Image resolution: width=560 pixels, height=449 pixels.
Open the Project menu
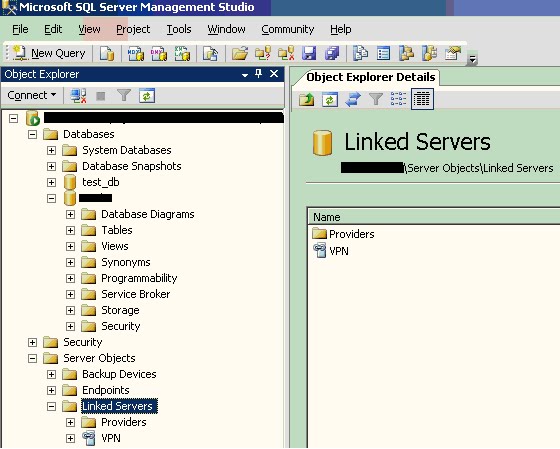point(133,29)
